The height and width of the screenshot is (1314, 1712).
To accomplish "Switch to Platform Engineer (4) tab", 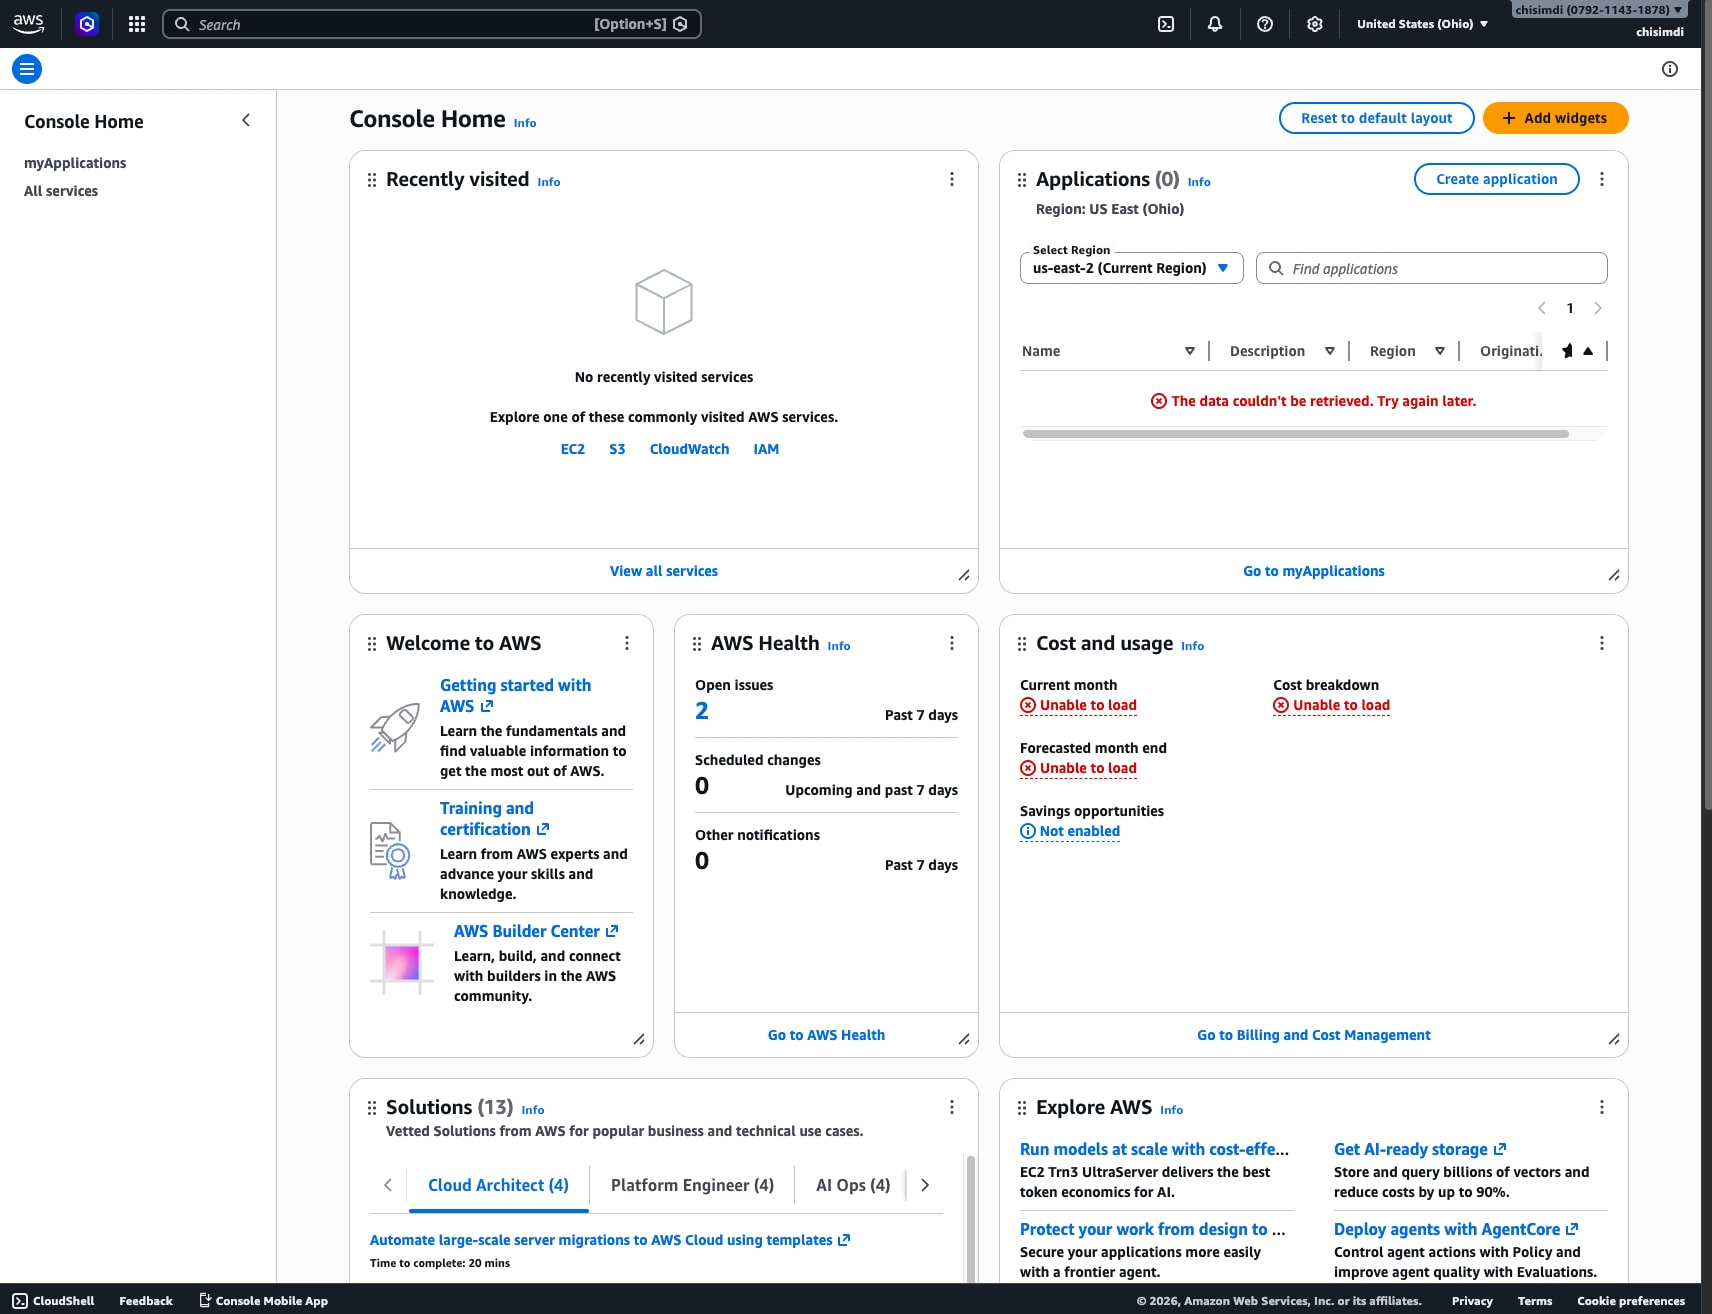I will pos(692,1185).
